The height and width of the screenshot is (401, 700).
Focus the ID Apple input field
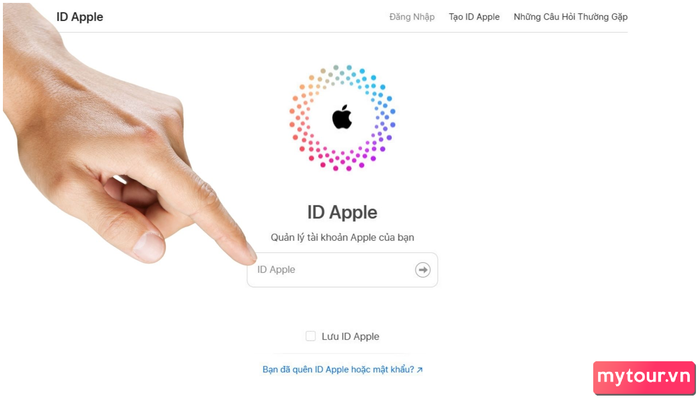click(342, 270)
